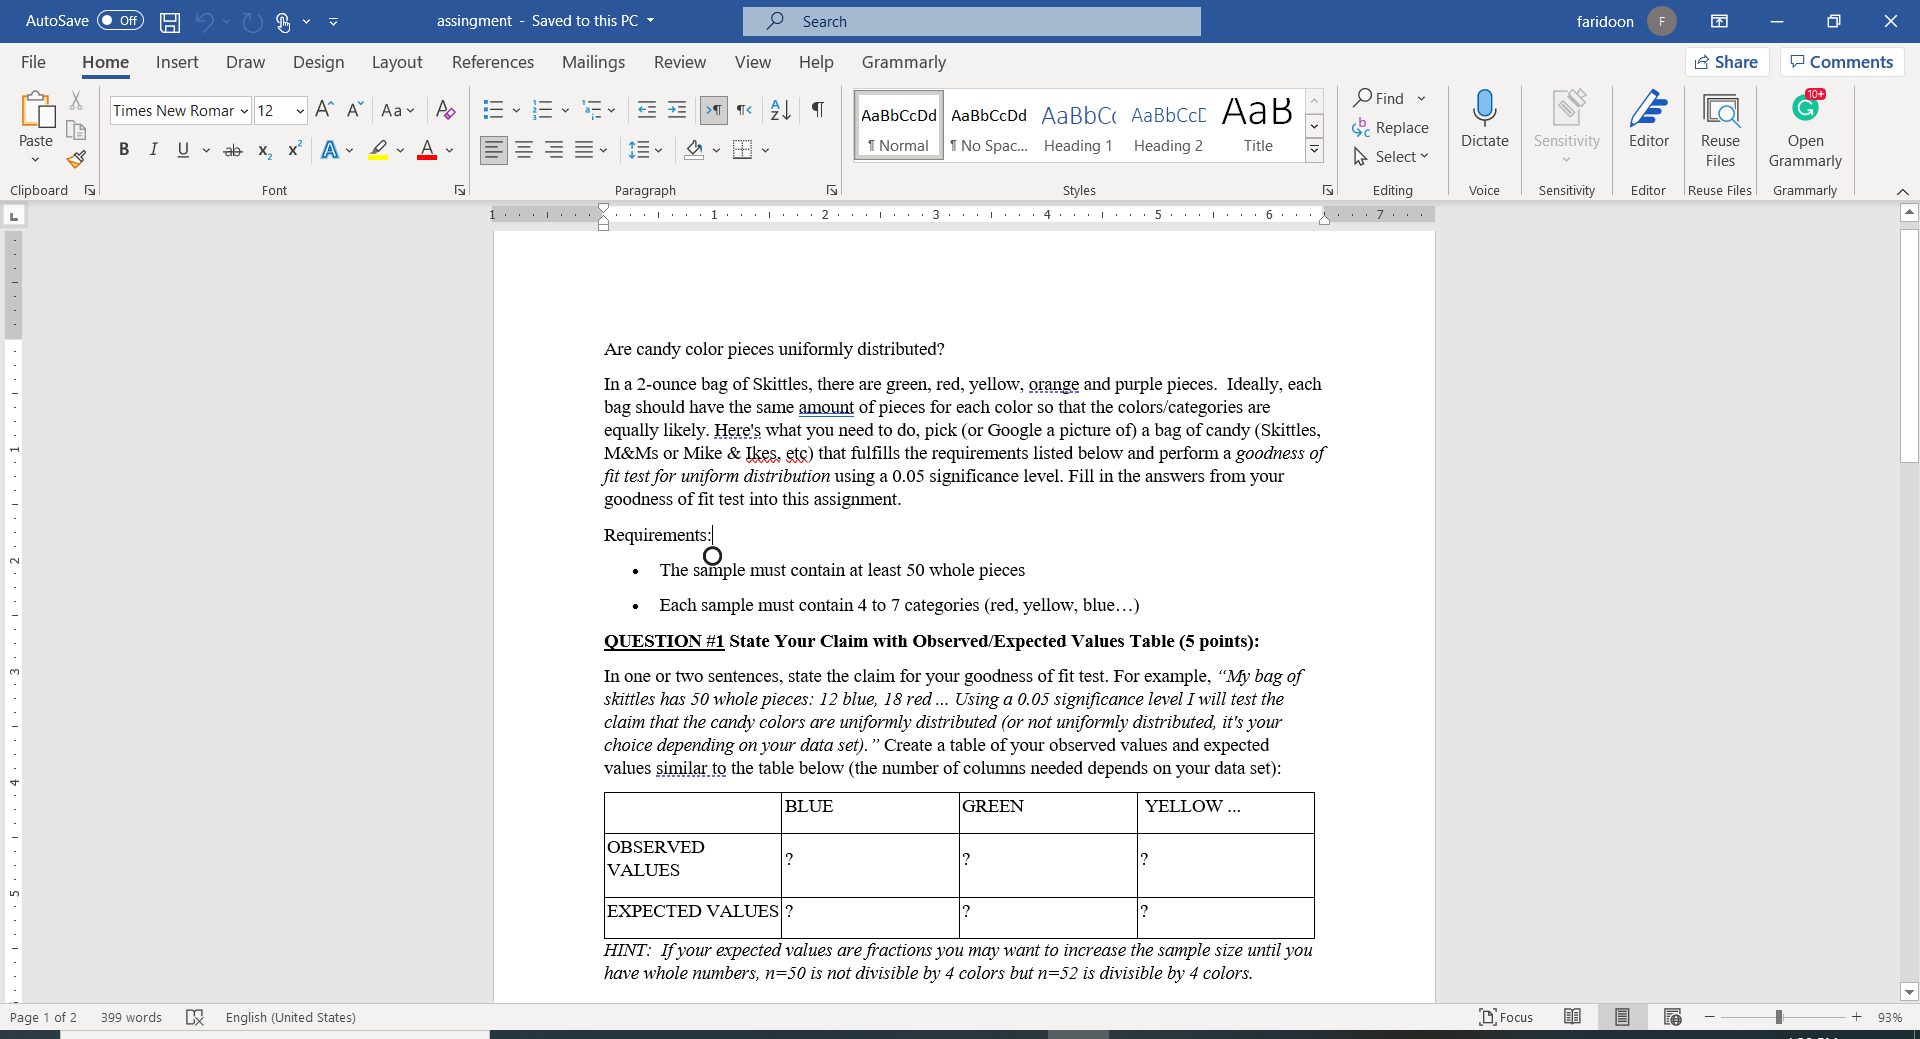Open Dictate microphone tool

coord(1484,120)
